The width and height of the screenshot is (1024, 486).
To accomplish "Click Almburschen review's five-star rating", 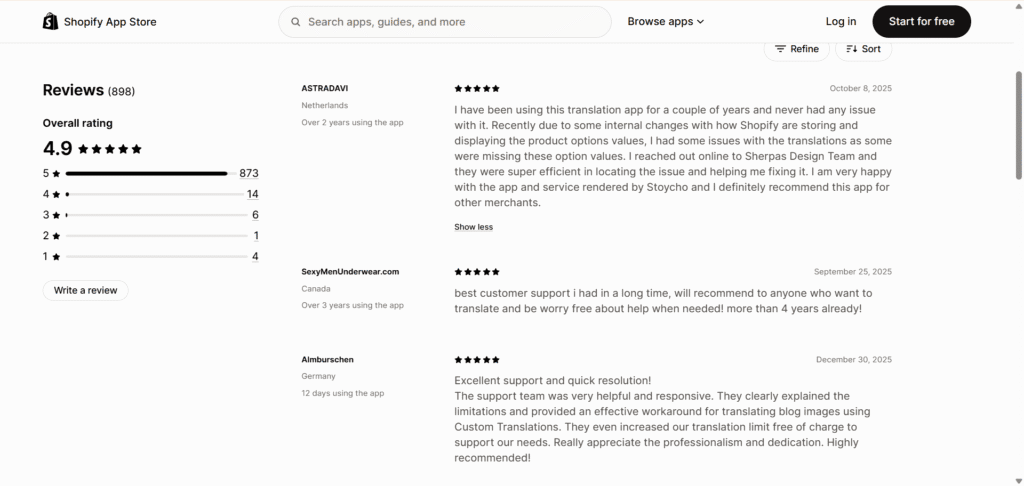I will (477, 360).
